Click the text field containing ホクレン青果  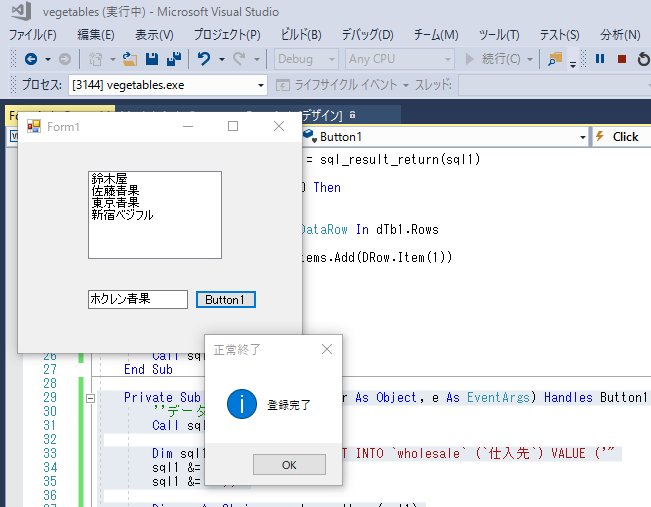138,300
